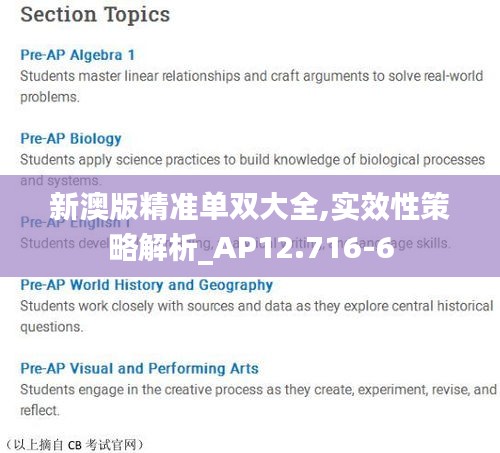The image size is (500, 453).
Task: Click the Arts description about creative process
Action: [x=258, y=390]
